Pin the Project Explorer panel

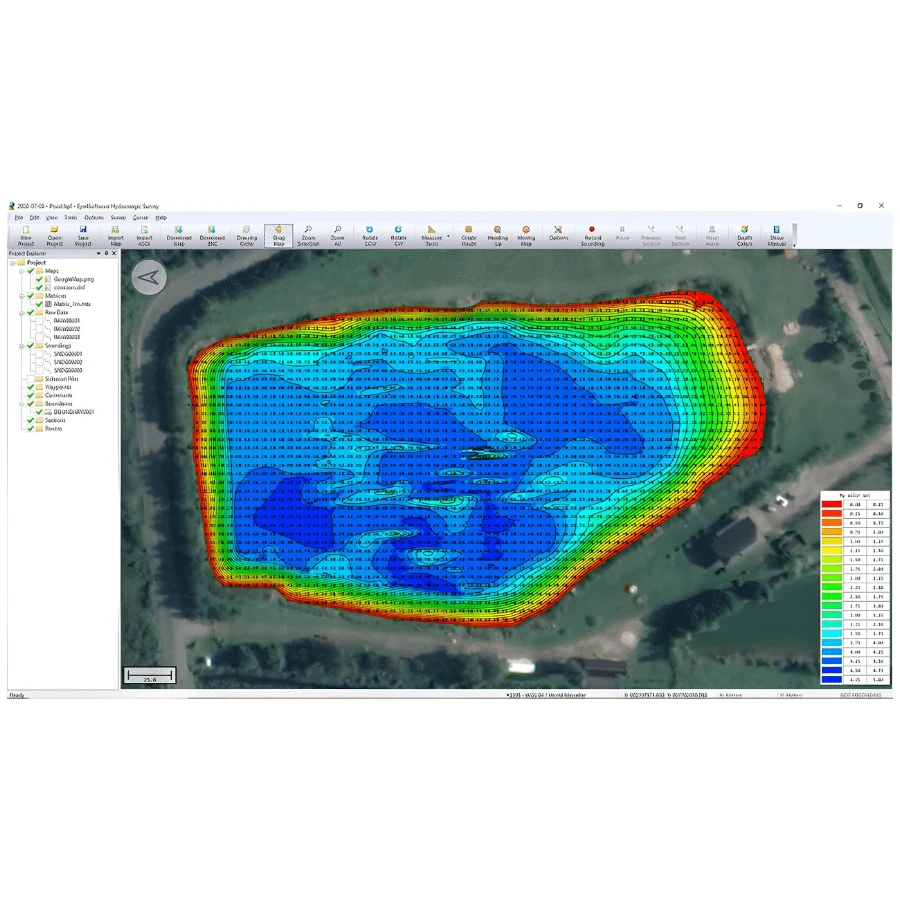pyautogui.click(x=106, y=253)
